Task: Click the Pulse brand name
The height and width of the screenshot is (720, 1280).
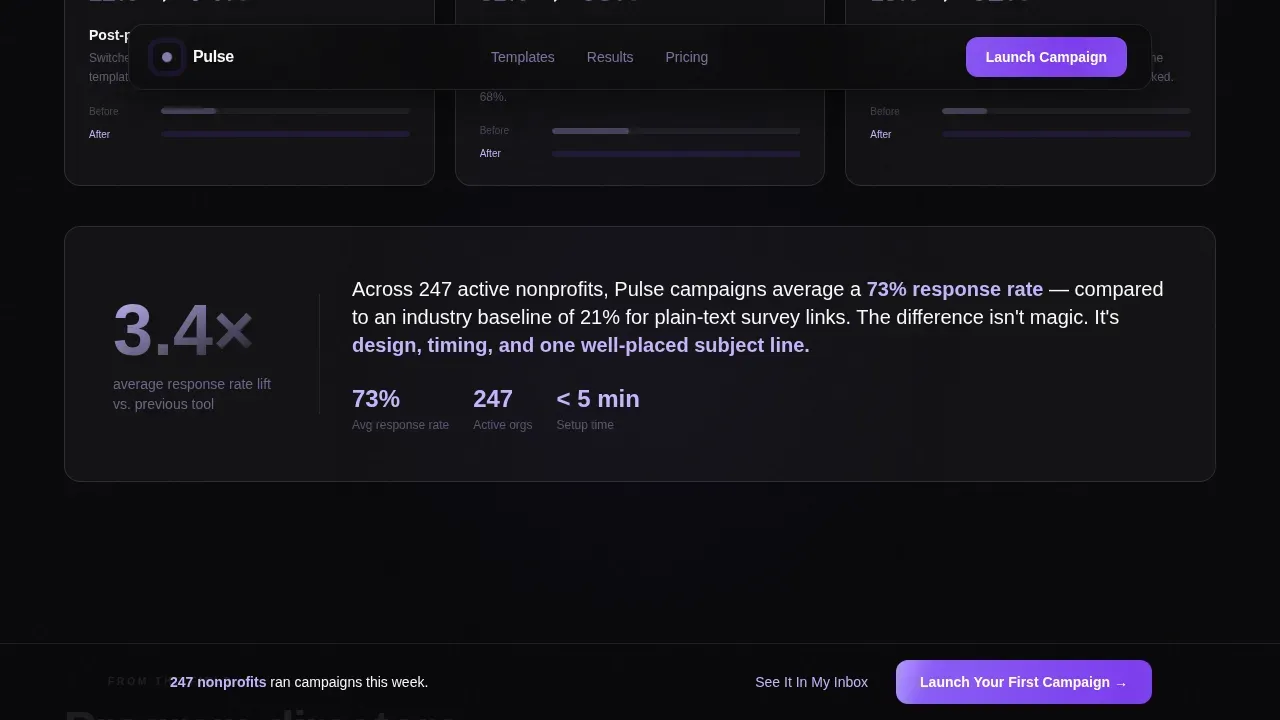Action: [x=213, y=57]
